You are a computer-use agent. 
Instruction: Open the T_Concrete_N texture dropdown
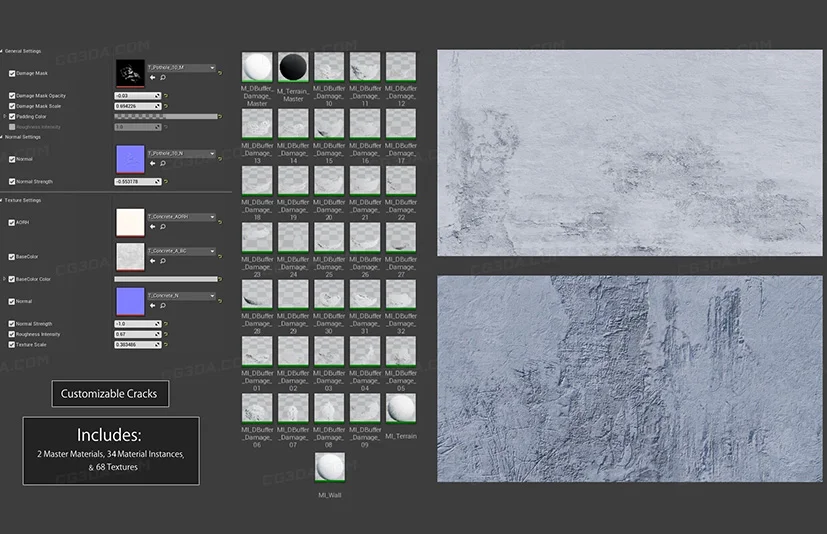[181, 296]
